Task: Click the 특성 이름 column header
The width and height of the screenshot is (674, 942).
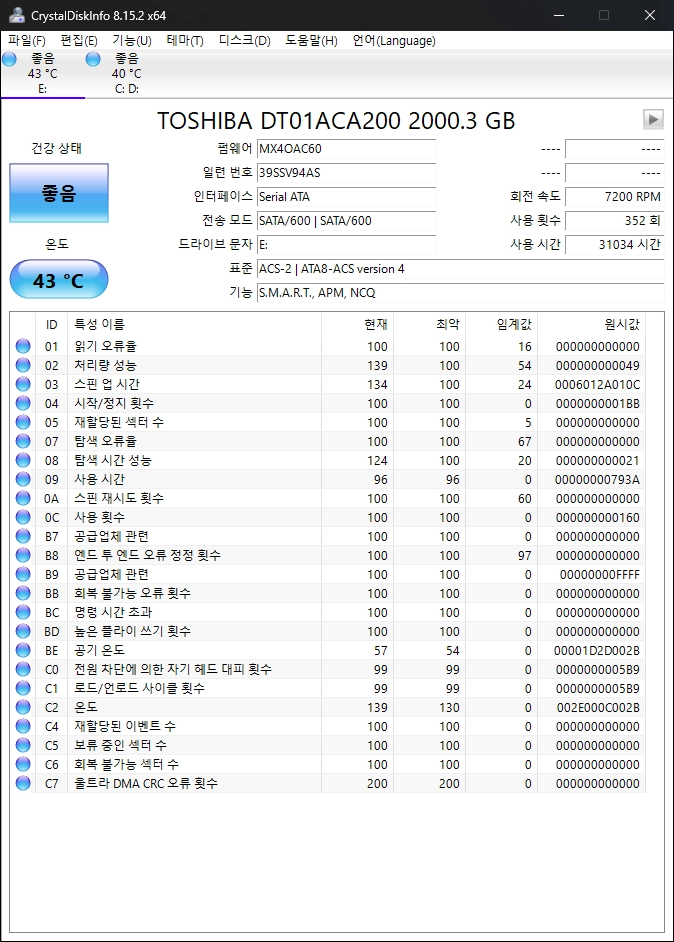Action: pyautogui.click(x=195, y=324)
